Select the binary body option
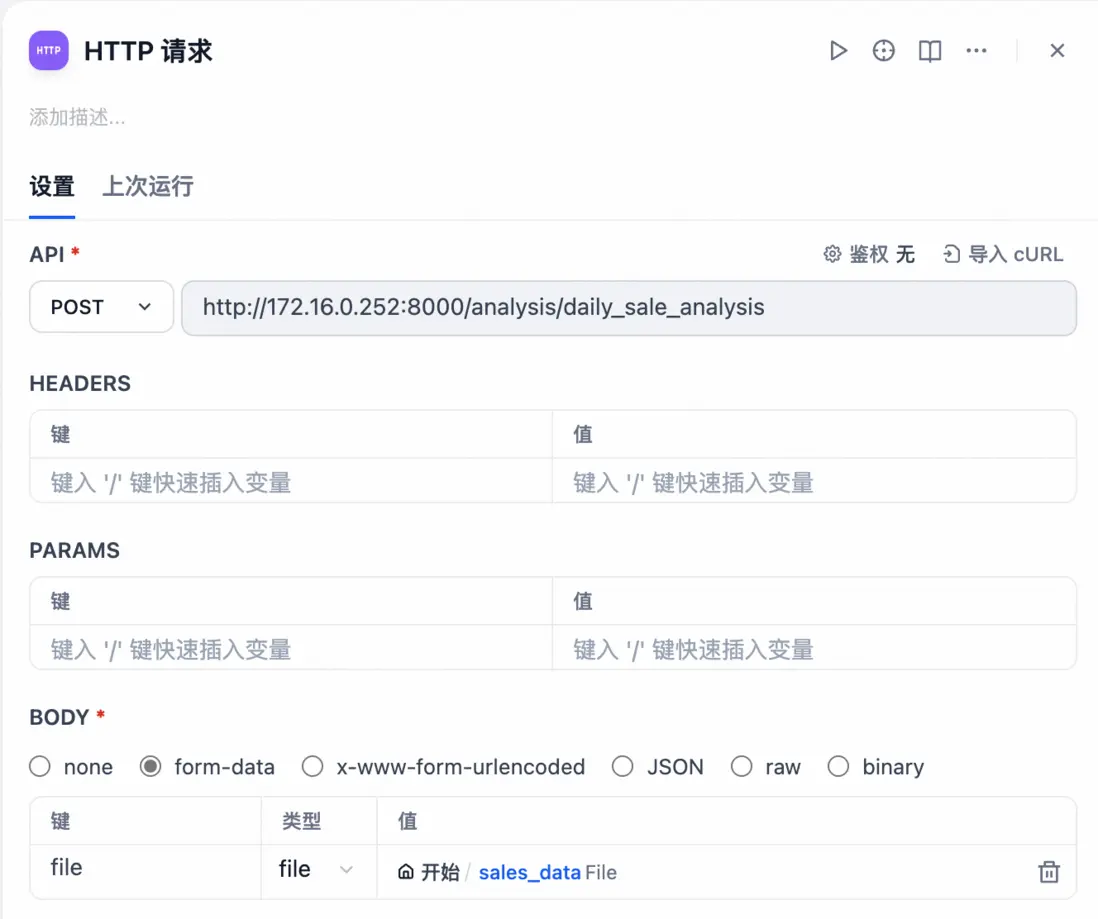 pyautogui.click(x=838, y=767)
